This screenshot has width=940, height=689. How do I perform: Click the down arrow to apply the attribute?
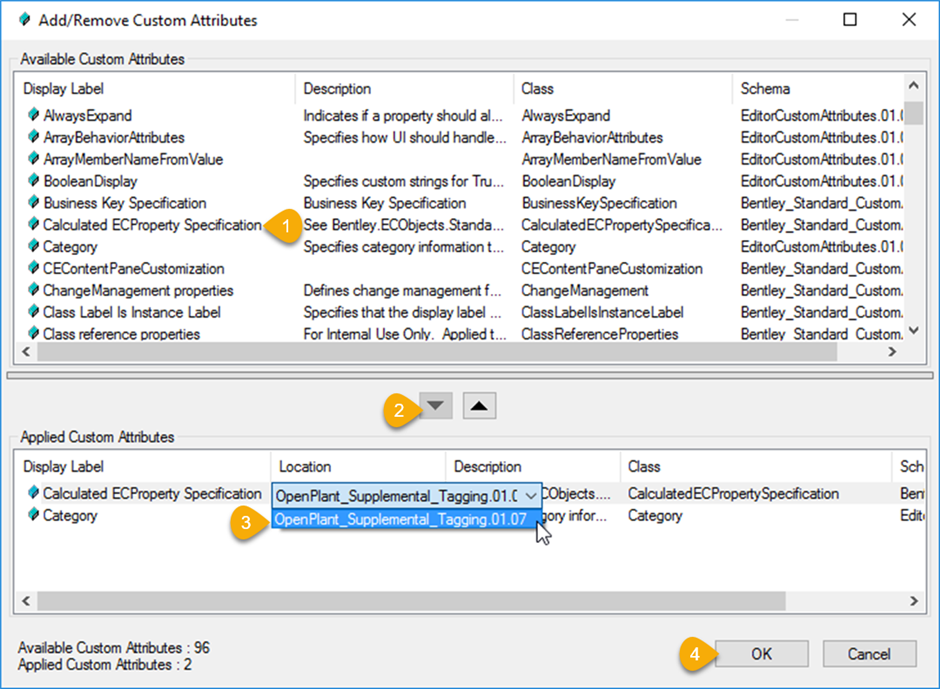coord(436,406)
